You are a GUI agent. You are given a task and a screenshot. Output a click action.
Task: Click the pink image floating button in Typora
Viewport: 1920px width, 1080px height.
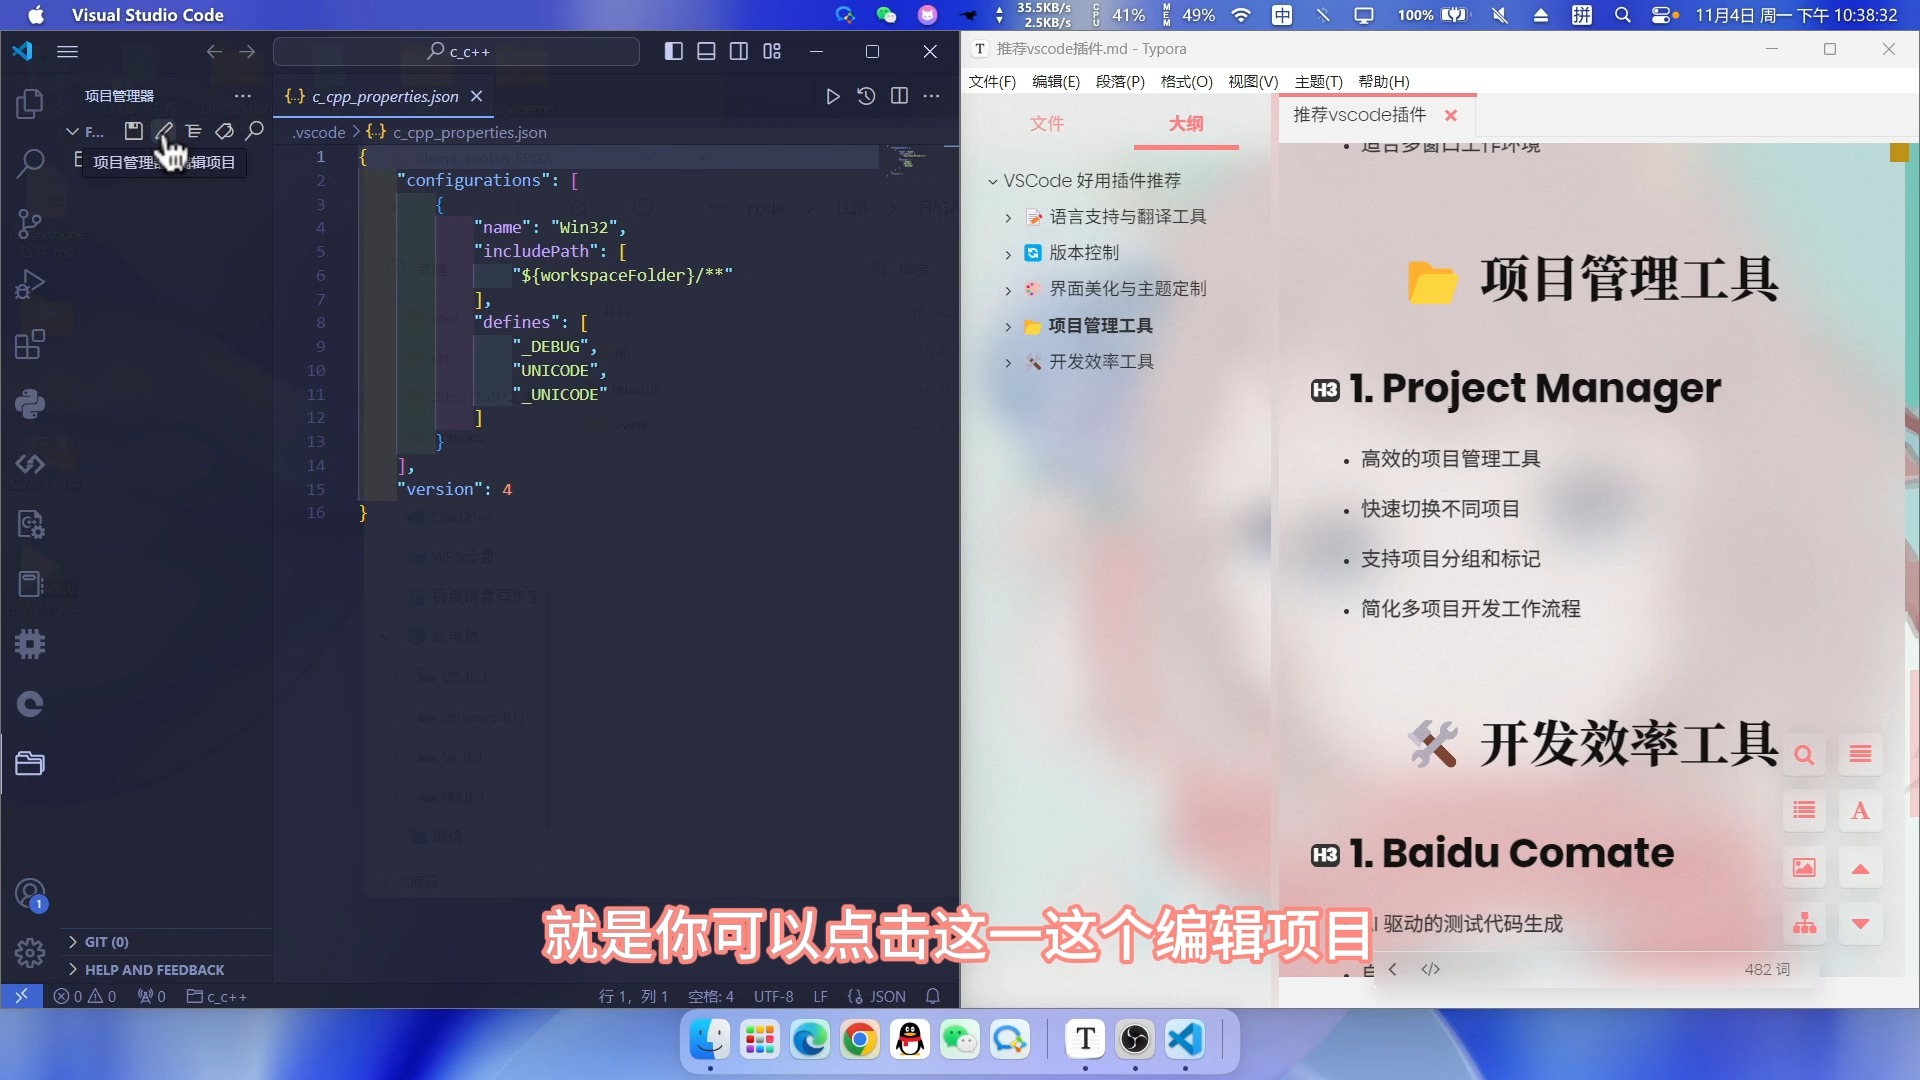(1804, 867)
